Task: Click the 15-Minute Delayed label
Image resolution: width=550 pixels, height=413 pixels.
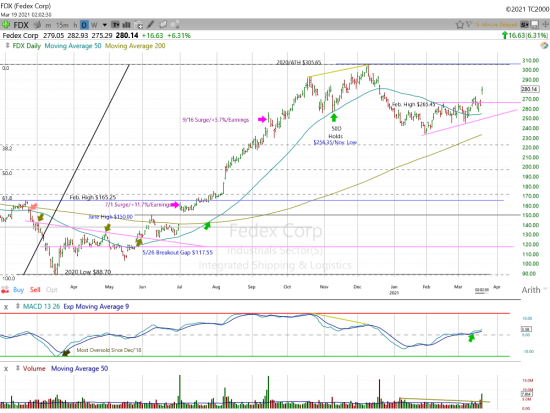Action: pyautogui.click(x=495, y=25)
